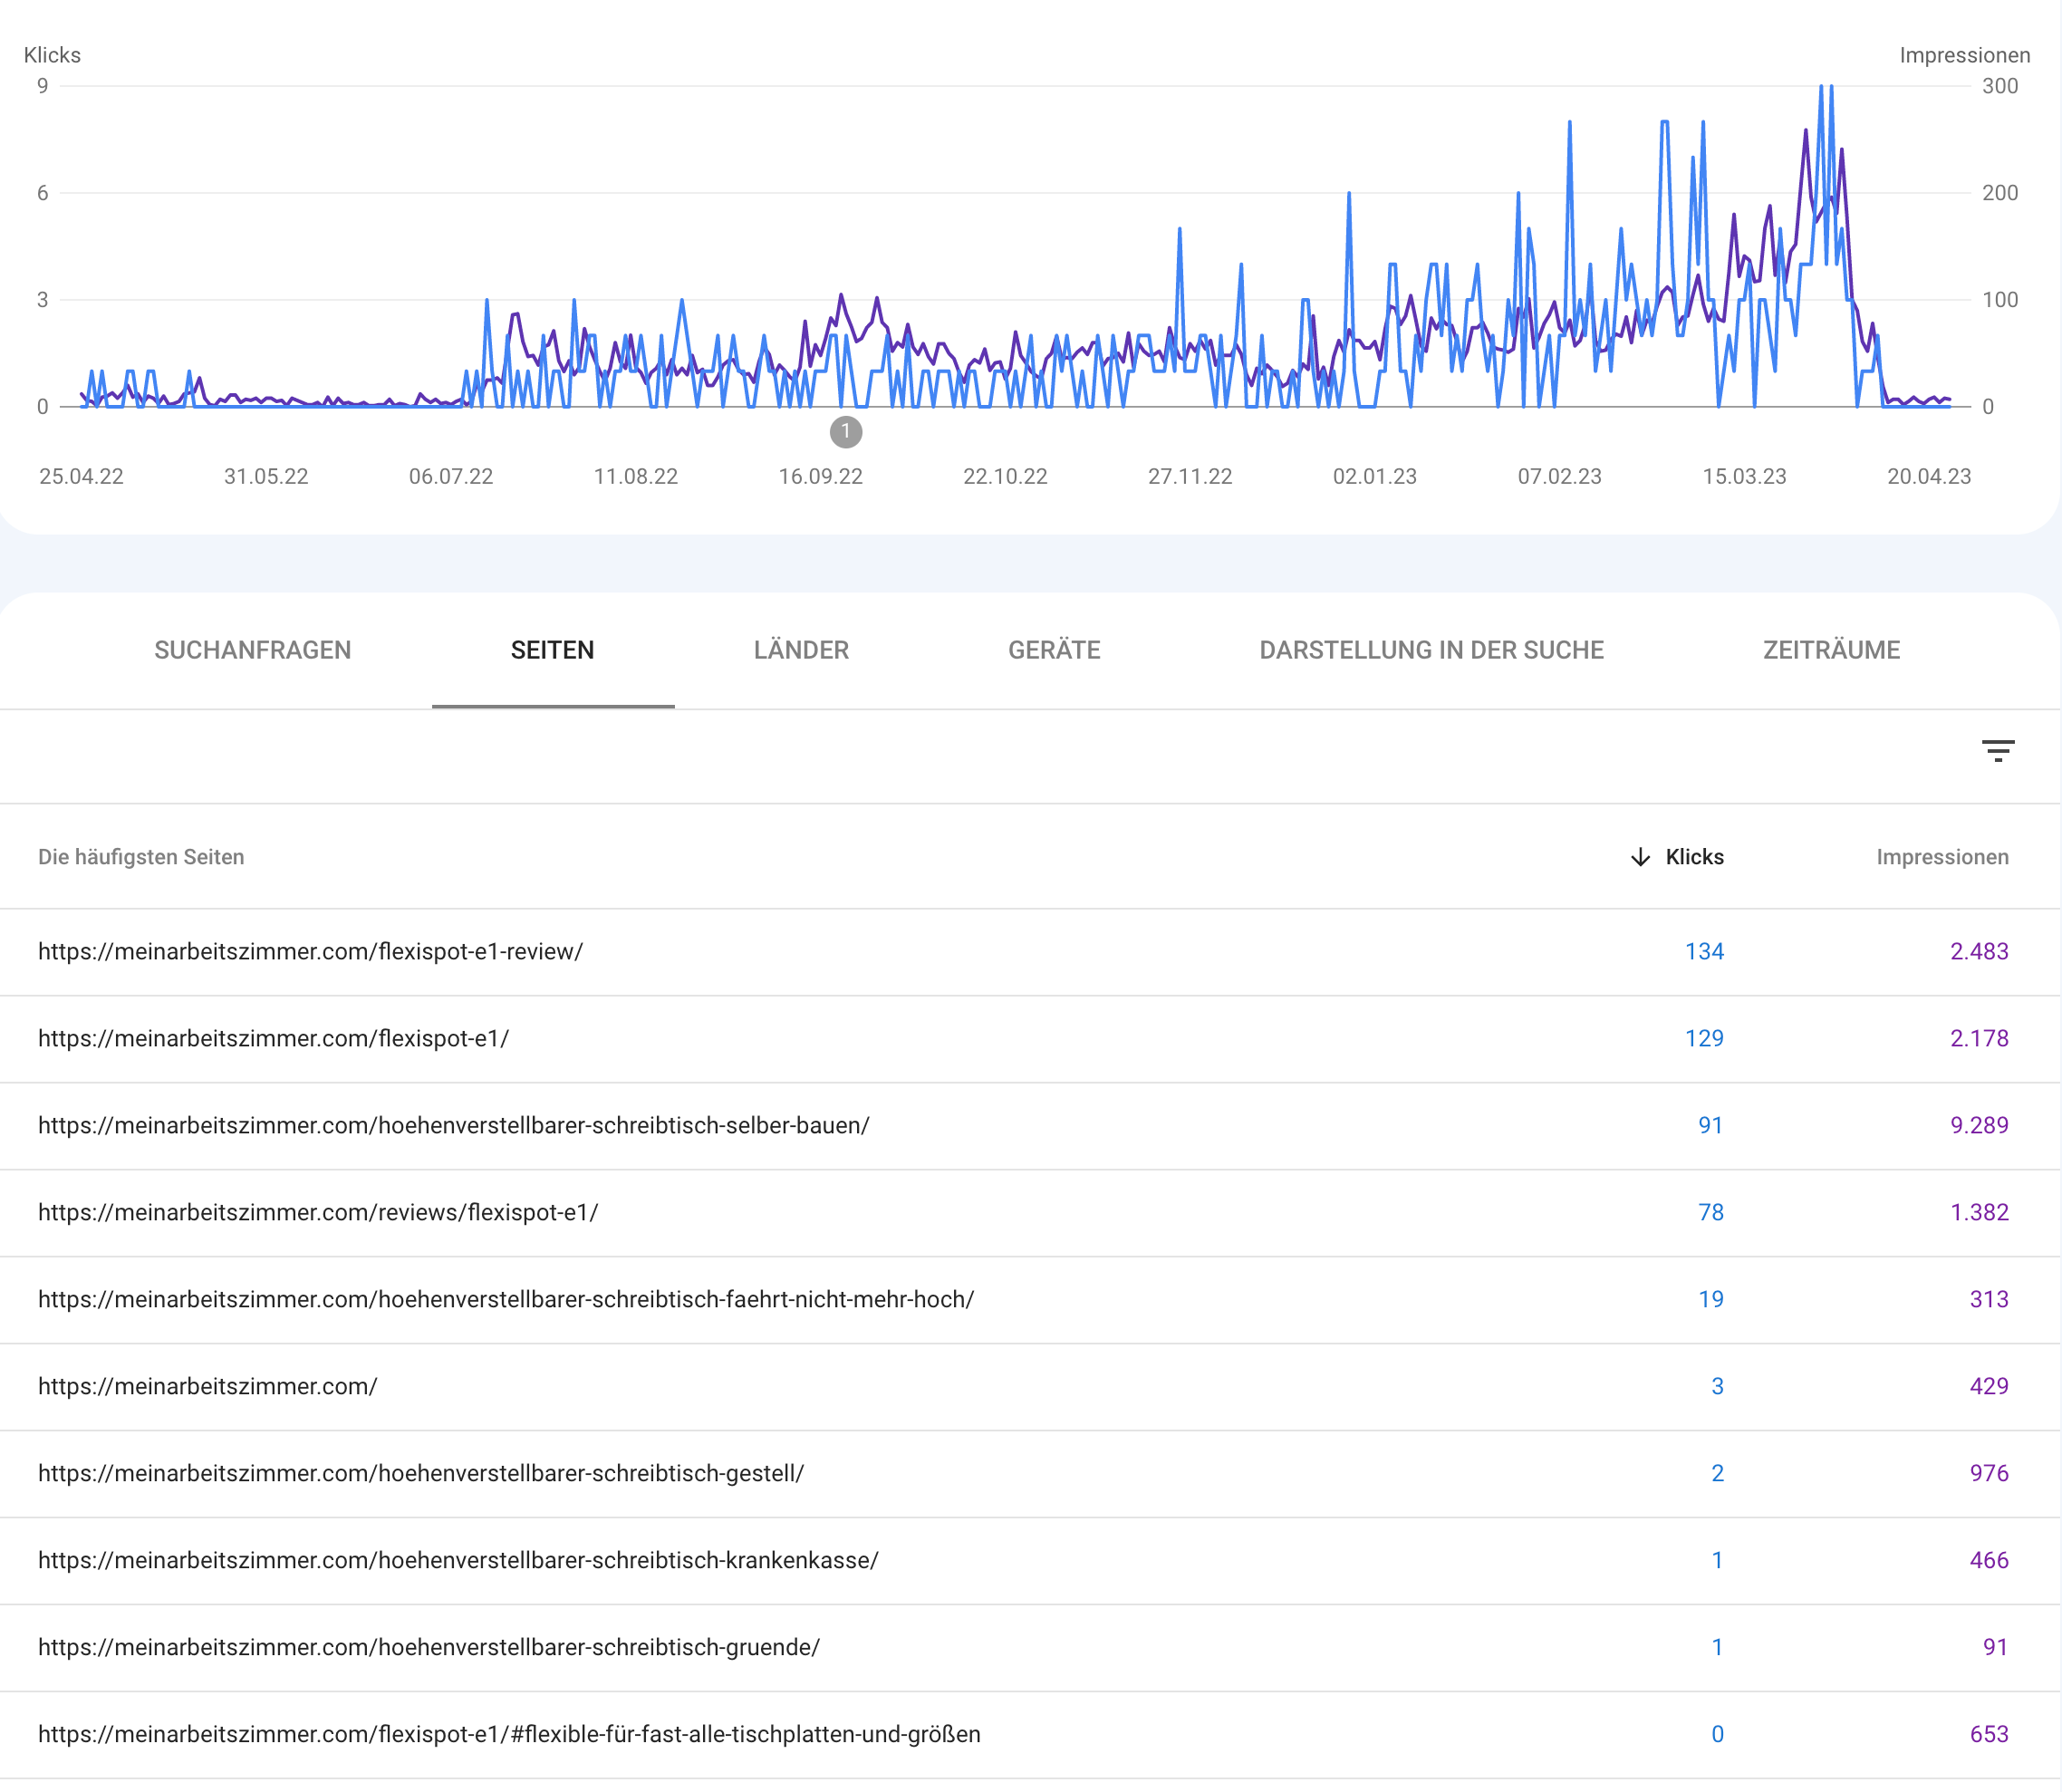This screenshot has height=1792, width=2062.
Task: Click the 91 clicks value
Action: 1711,1126
